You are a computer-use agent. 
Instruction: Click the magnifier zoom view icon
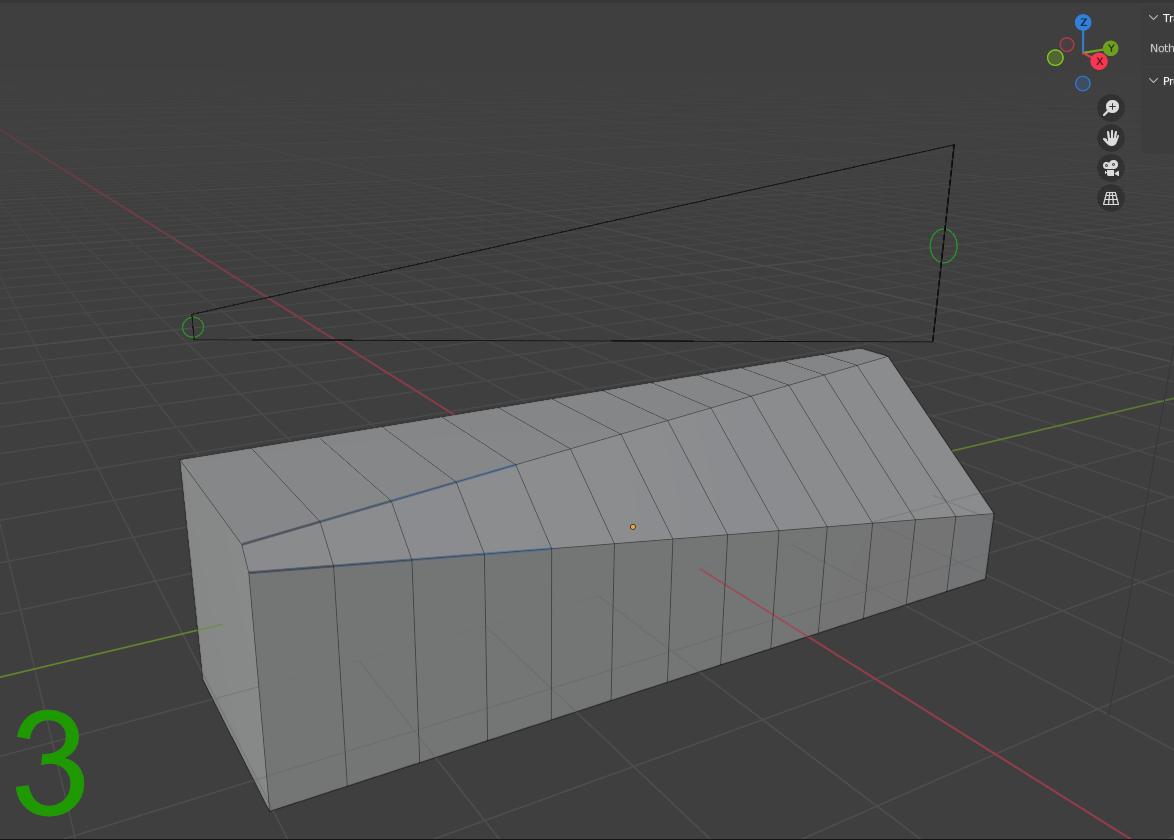click(x=1111, y=108)
